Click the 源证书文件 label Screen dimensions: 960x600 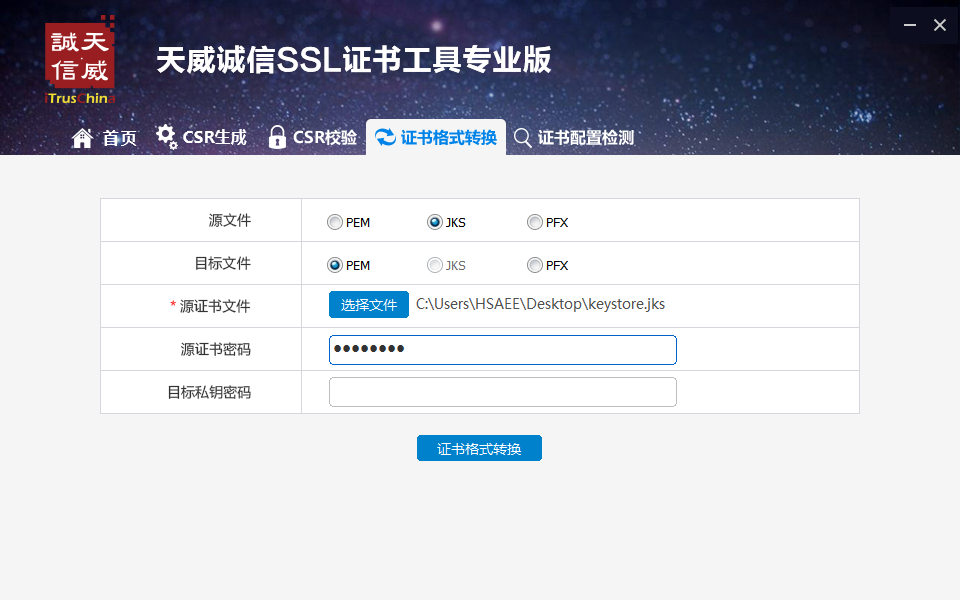click(215, 306)
